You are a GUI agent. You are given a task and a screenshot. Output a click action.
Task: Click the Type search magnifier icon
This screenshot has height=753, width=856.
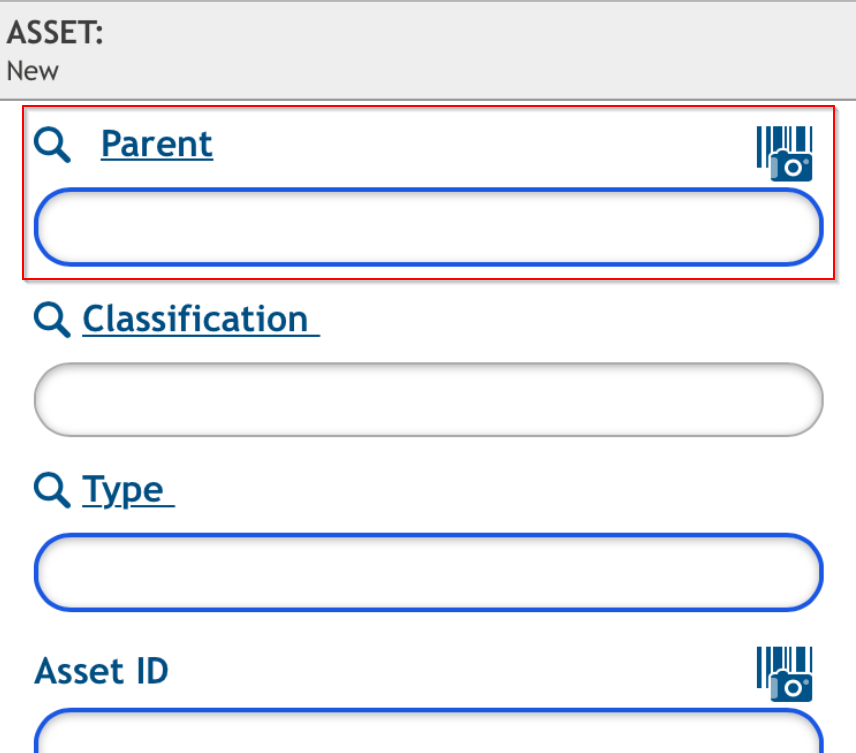click(x=52, y=490)
